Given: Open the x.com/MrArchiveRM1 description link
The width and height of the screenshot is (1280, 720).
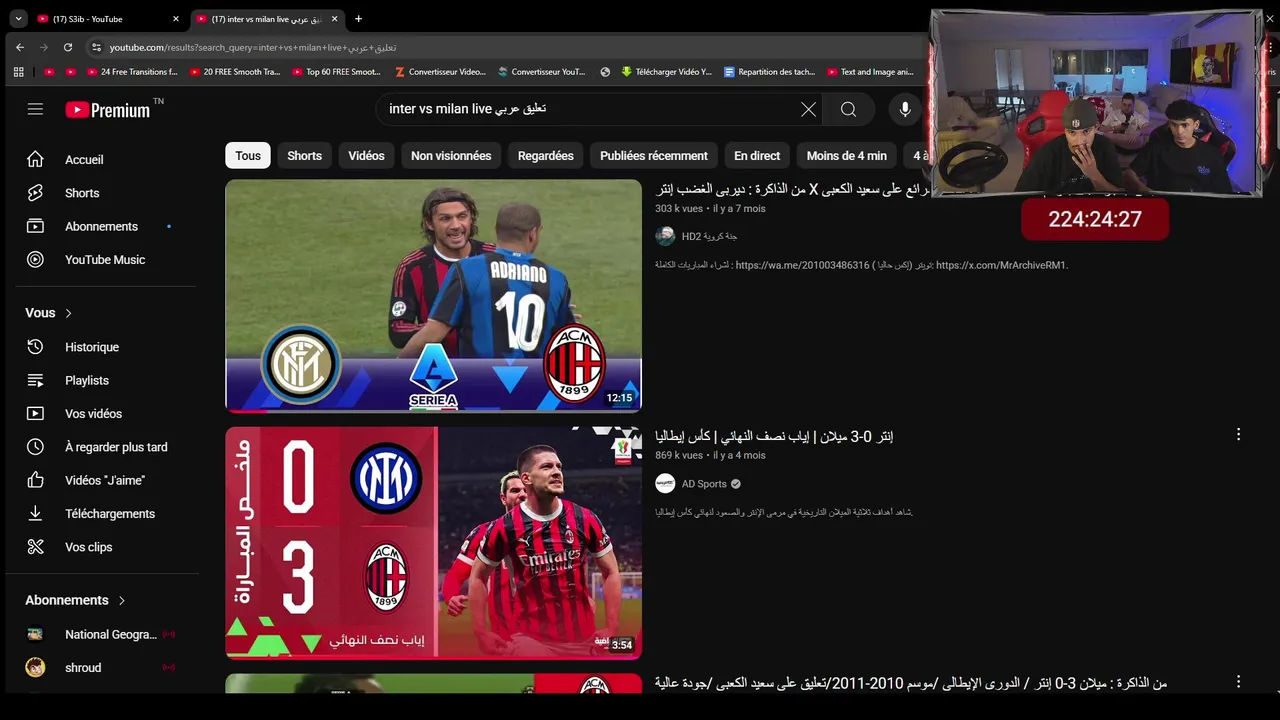Looking at the screenshot, I should pyautogui.click(x=1002, y=265).
